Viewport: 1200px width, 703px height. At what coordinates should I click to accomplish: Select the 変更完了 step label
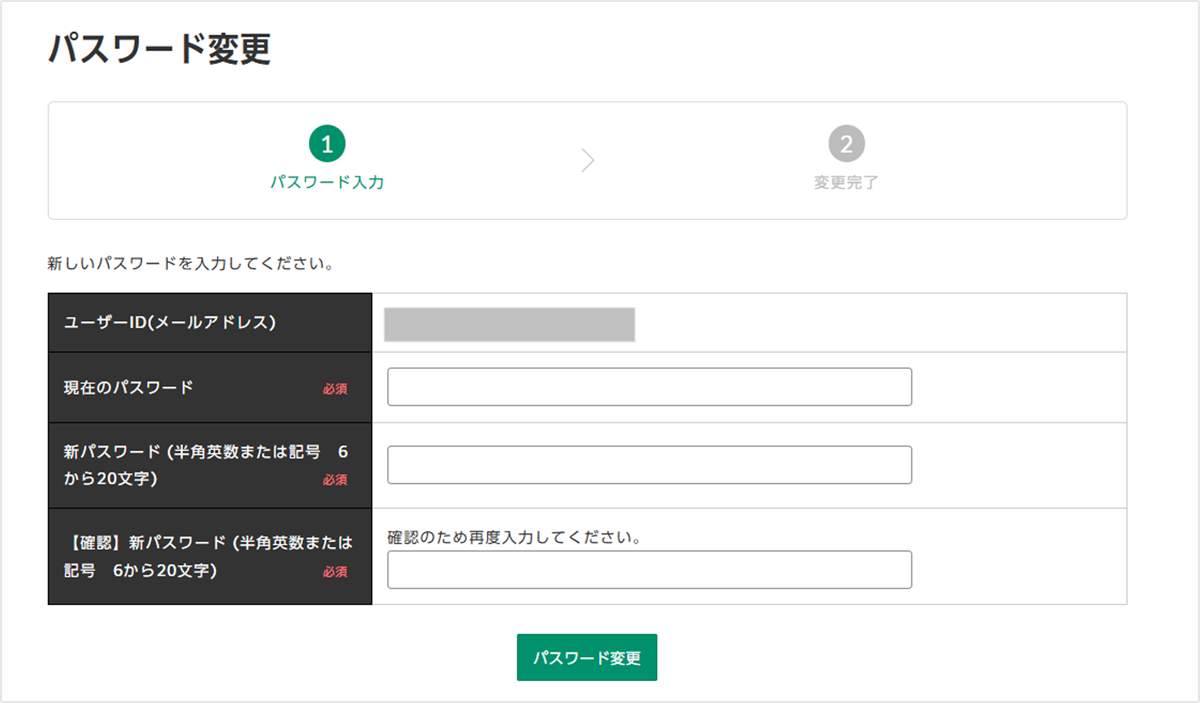tap(846, 183)
